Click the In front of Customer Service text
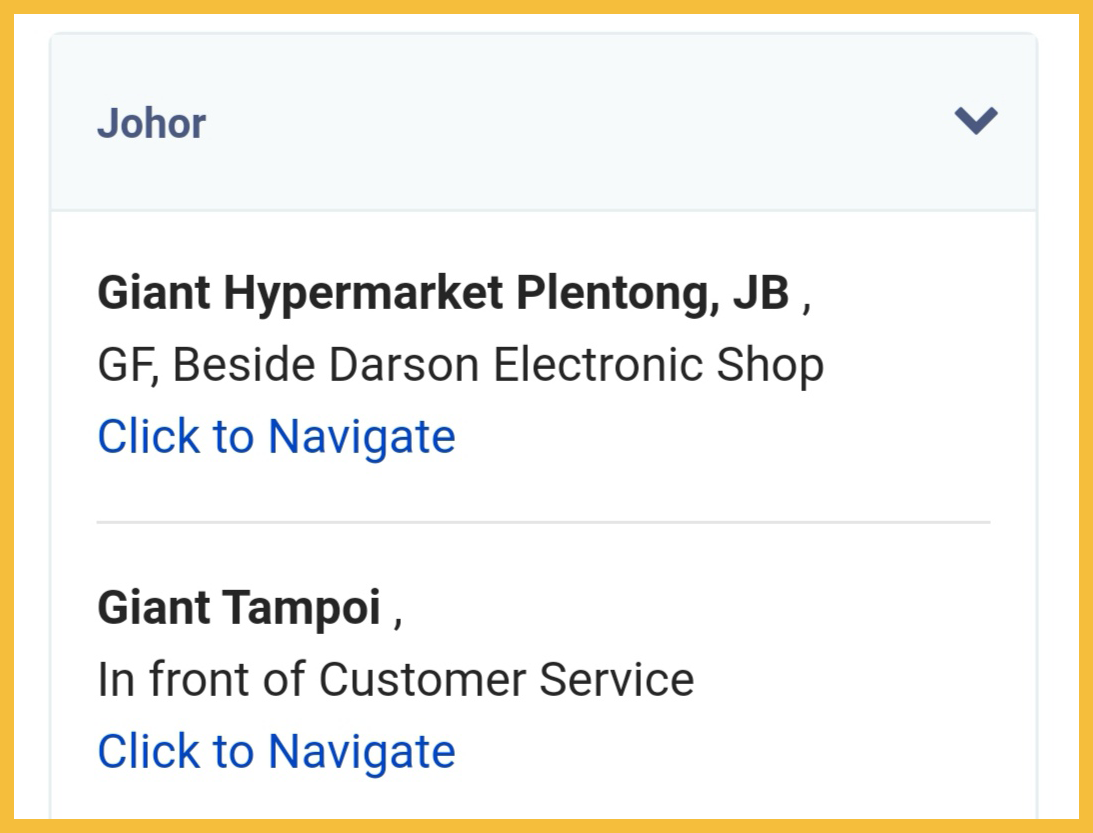Viewport: 1093px width, 833px height. tap(395, 680)
